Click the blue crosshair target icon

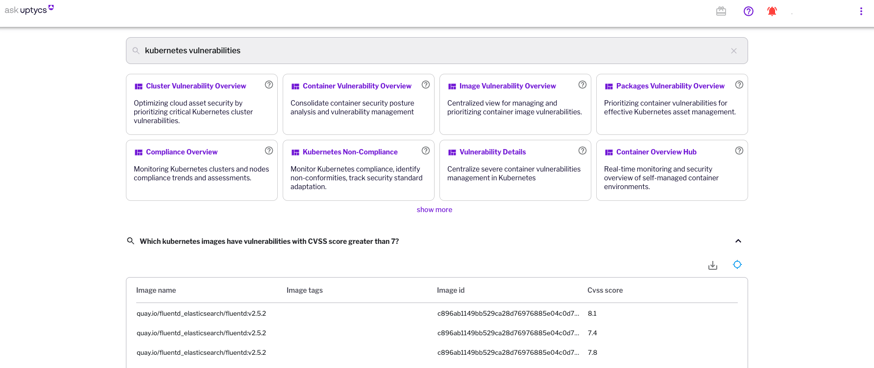(737, 265)
